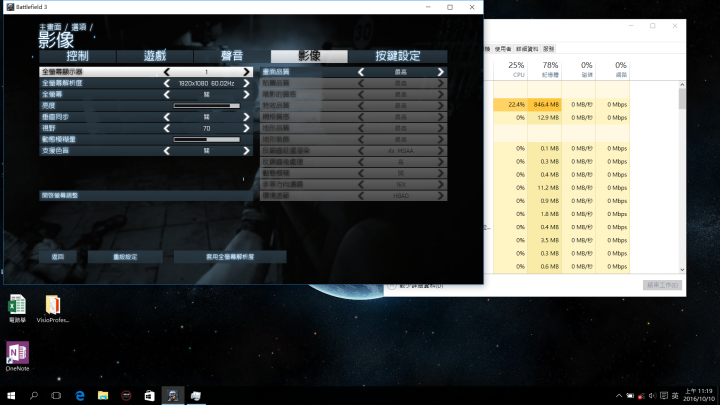Click 開啟螢幕調整 screen adjustment row

point(146,196)
